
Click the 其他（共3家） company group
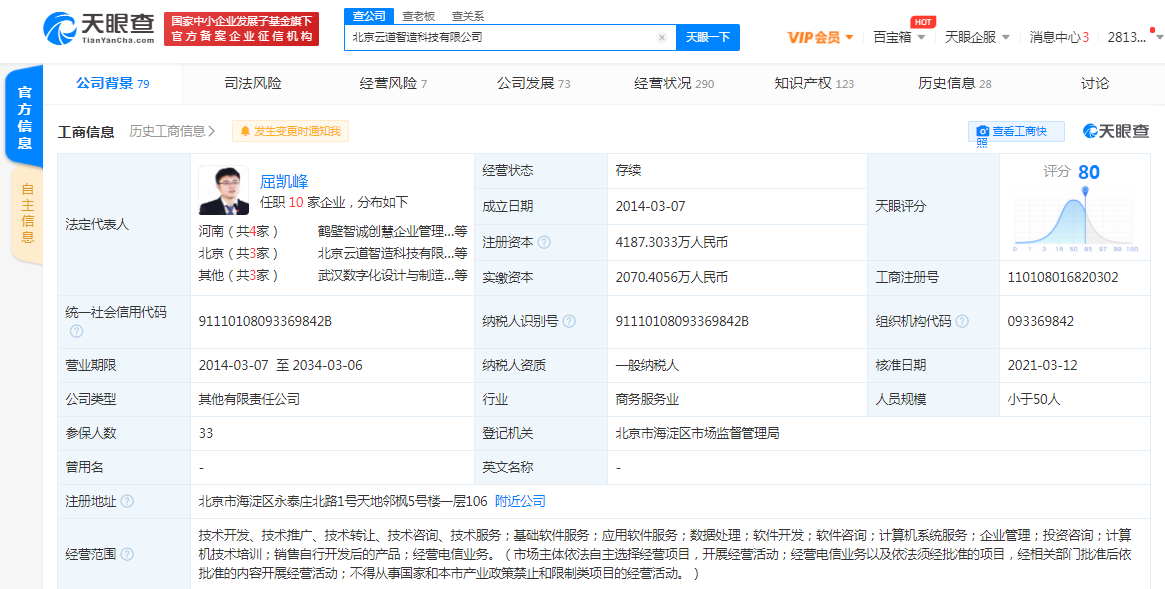coord(238,276)
